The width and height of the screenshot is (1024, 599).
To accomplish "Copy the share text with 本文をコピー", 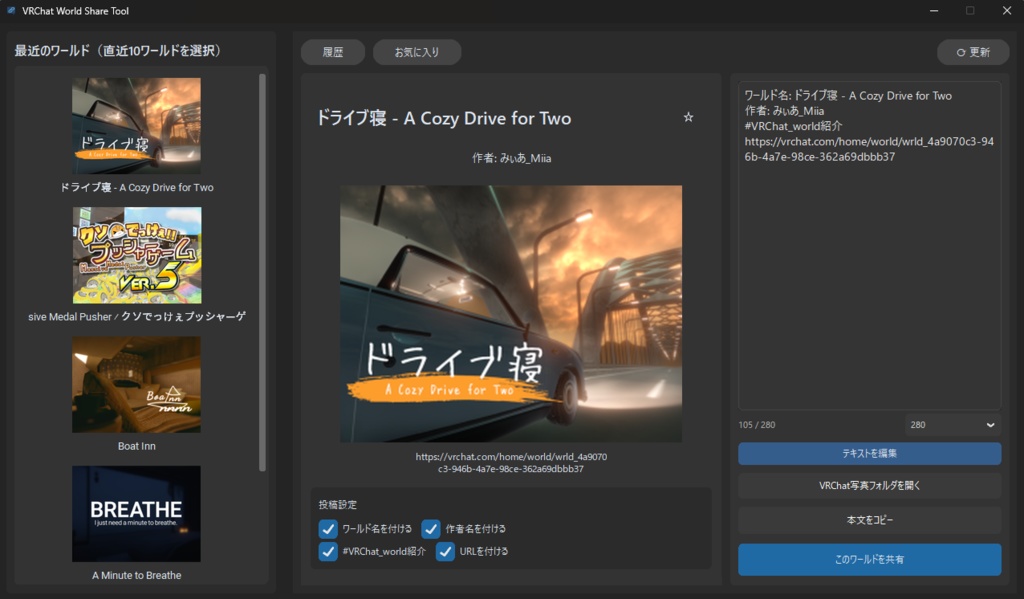I will point(869,519).
